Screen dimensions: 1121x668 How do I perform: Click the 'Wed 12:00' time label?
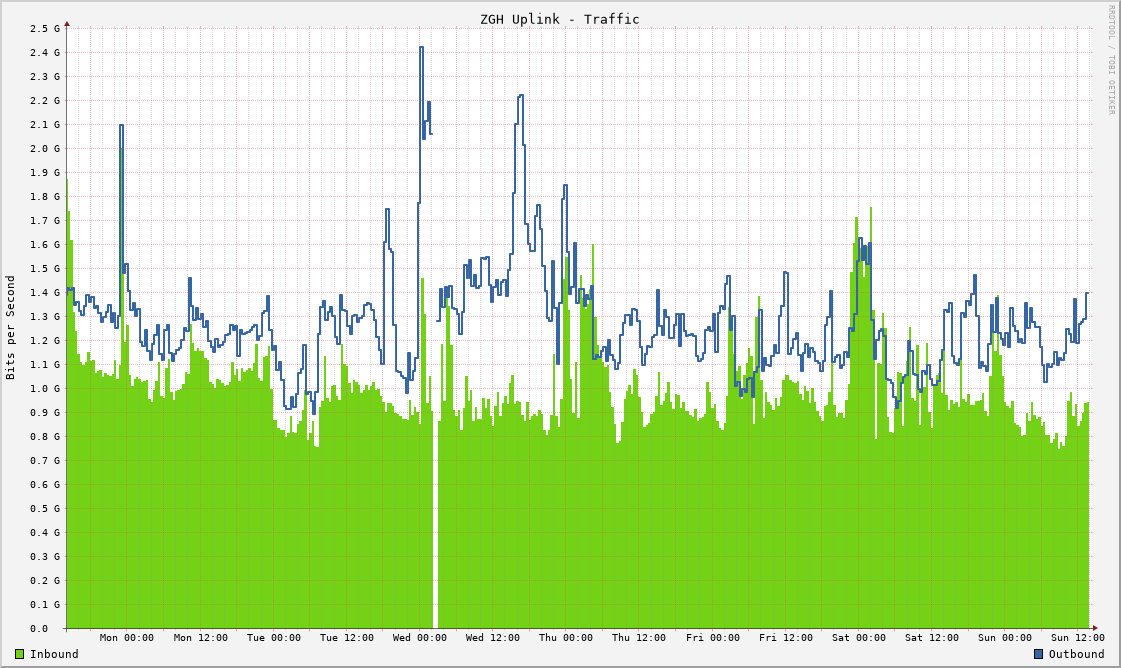click(x=493, y=637)
